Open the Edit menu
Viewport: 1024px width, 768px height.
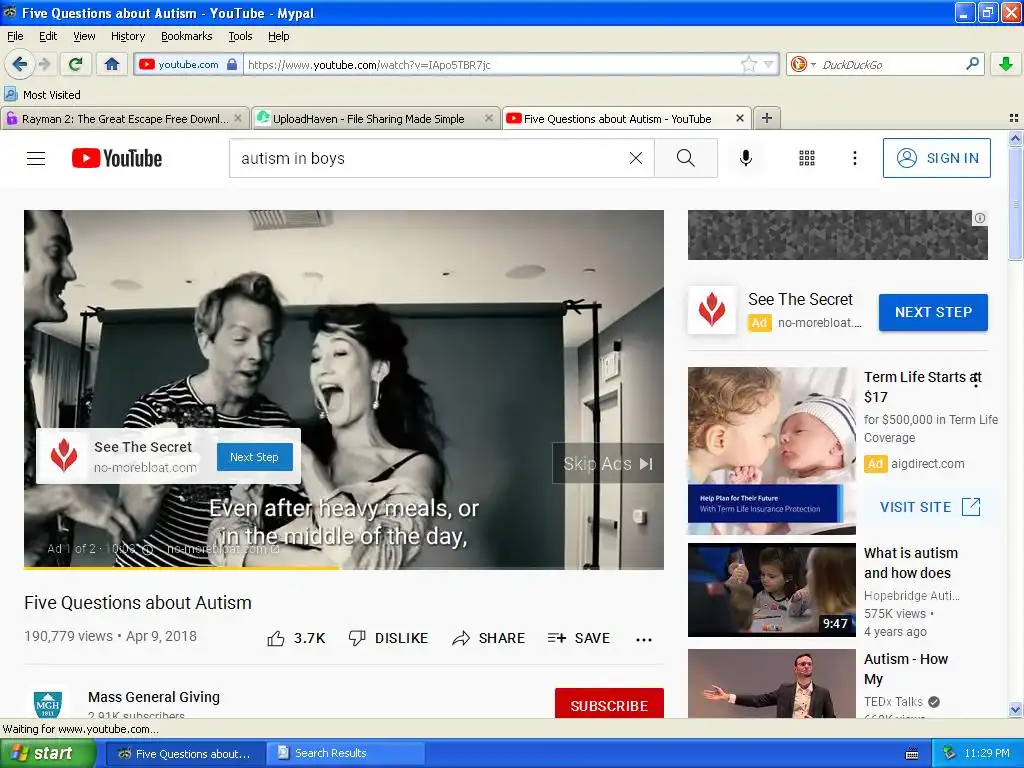click(48, 36)
